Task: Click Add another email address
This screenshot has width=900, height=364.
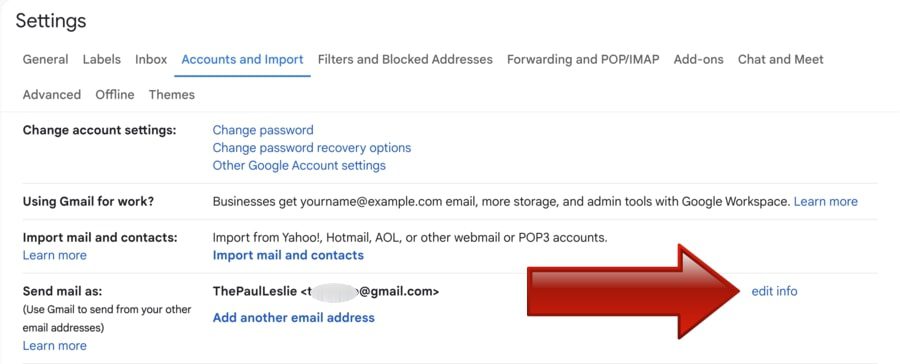Action: (293, 317)
